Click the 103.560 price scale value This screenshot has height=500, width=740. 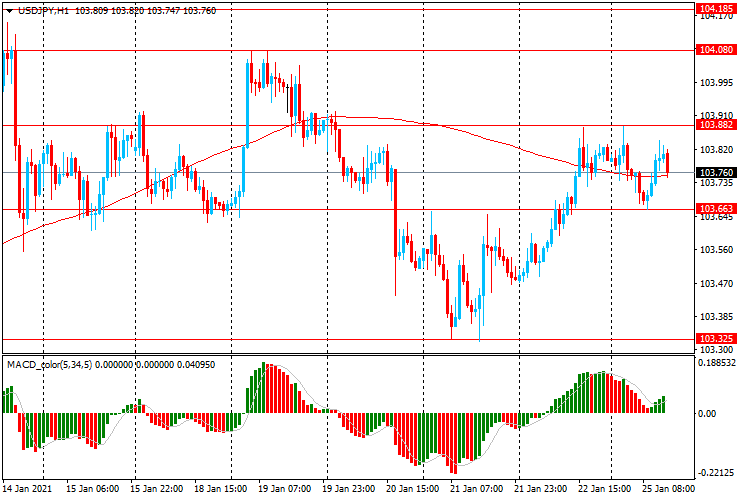[716, 250]
